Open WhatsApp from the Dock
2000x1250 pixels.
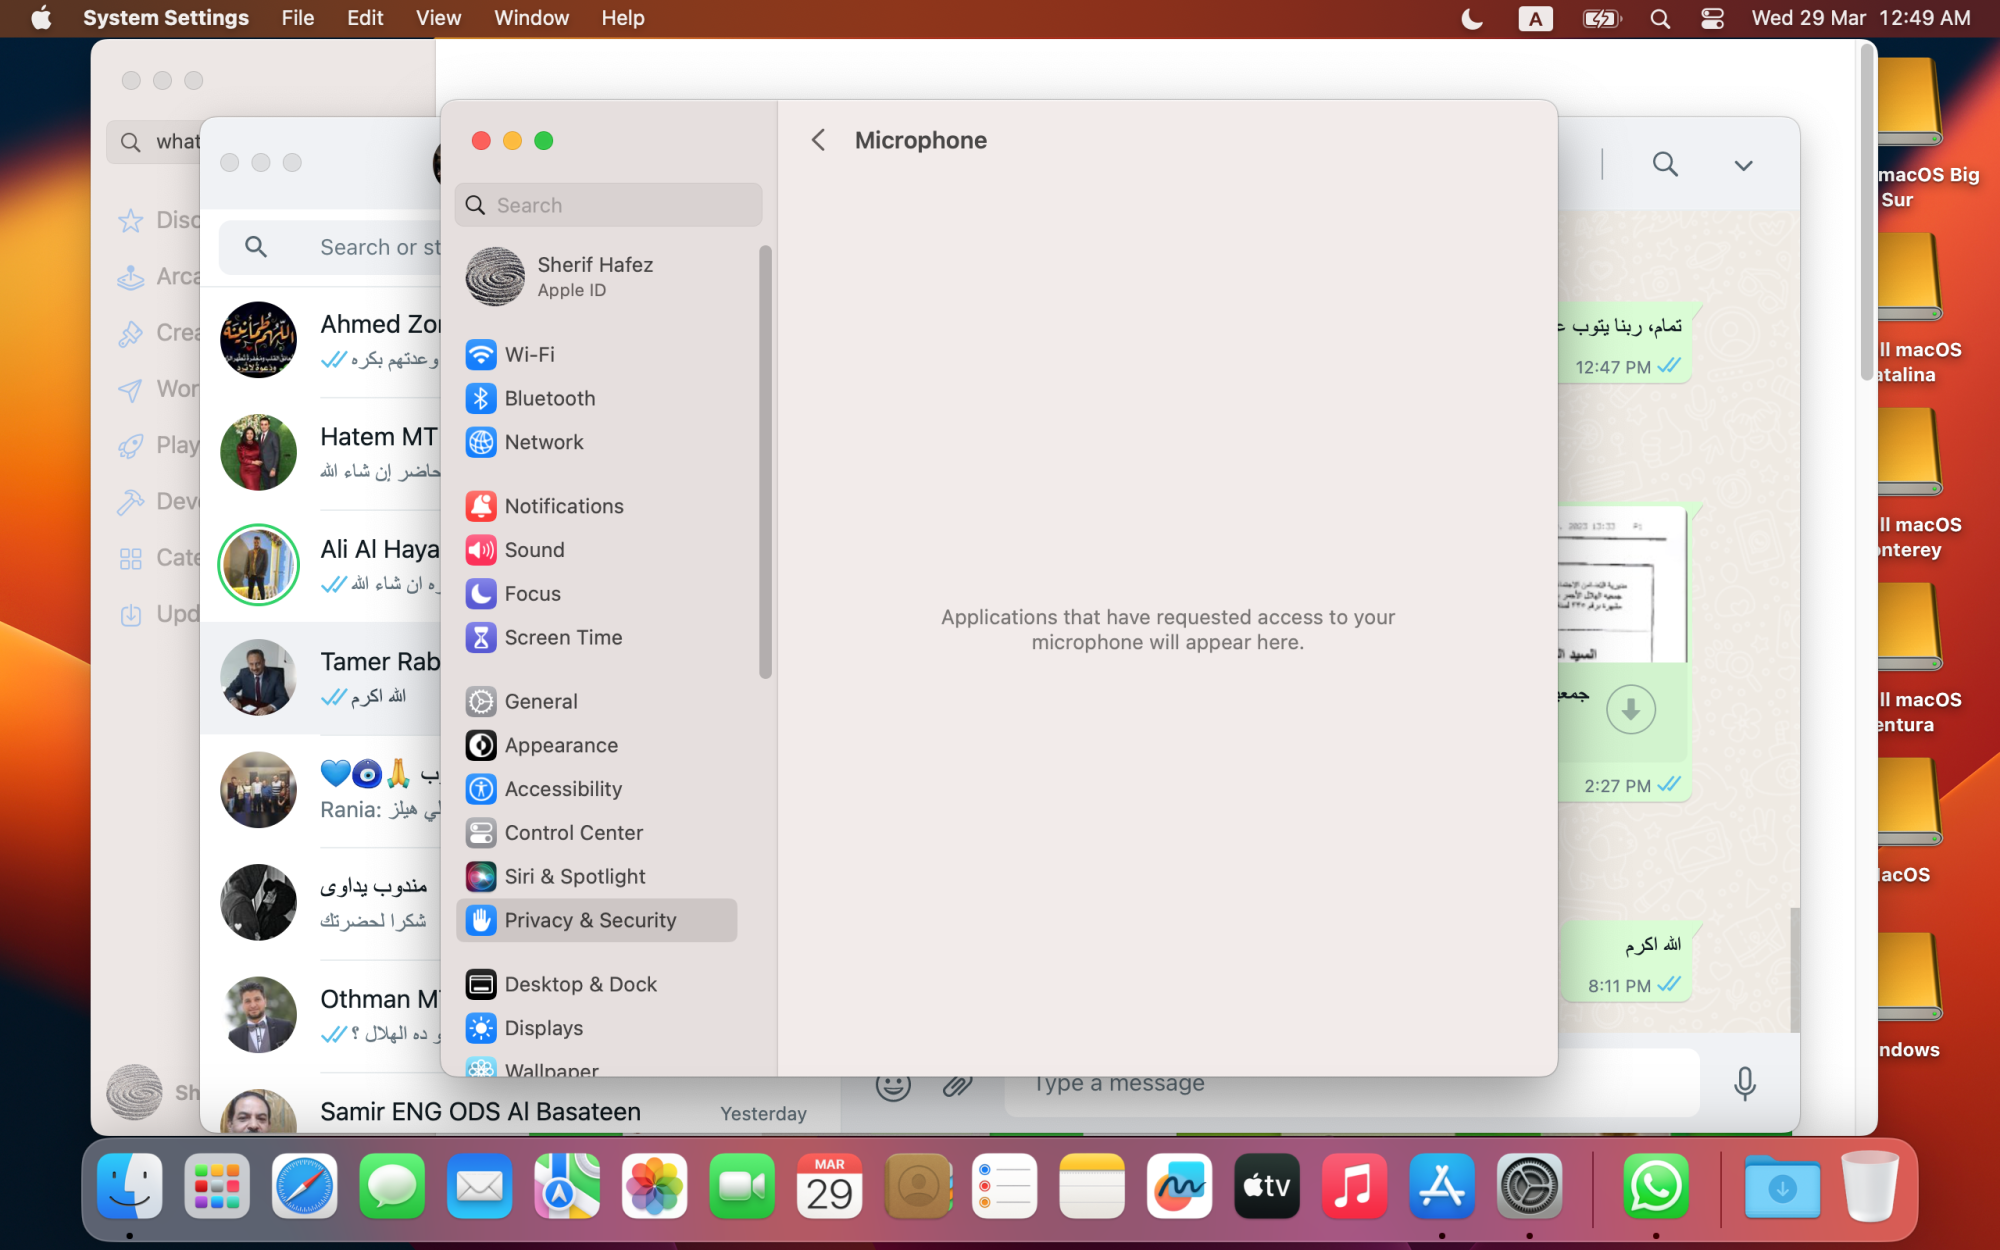click(1656, 1187)
